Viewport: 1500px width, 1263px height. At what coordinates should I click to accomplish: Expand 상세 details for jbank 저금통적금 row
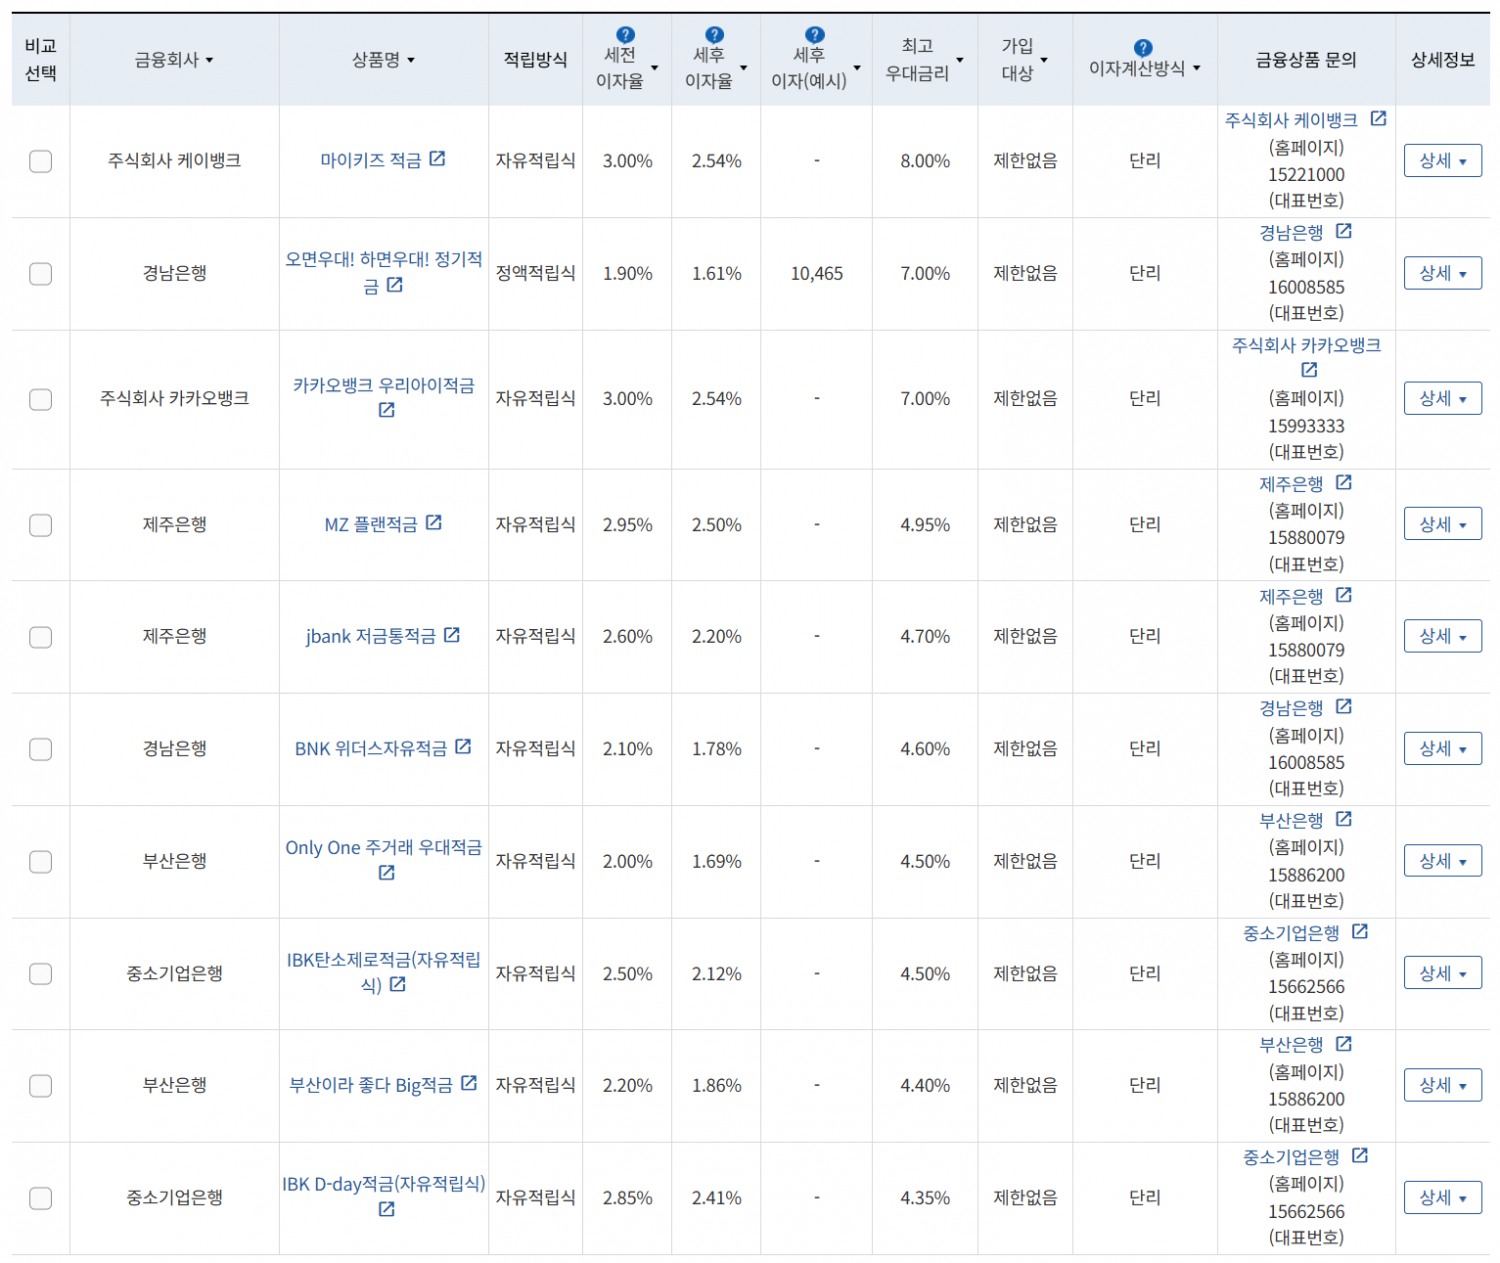(x=1443, y=637)
